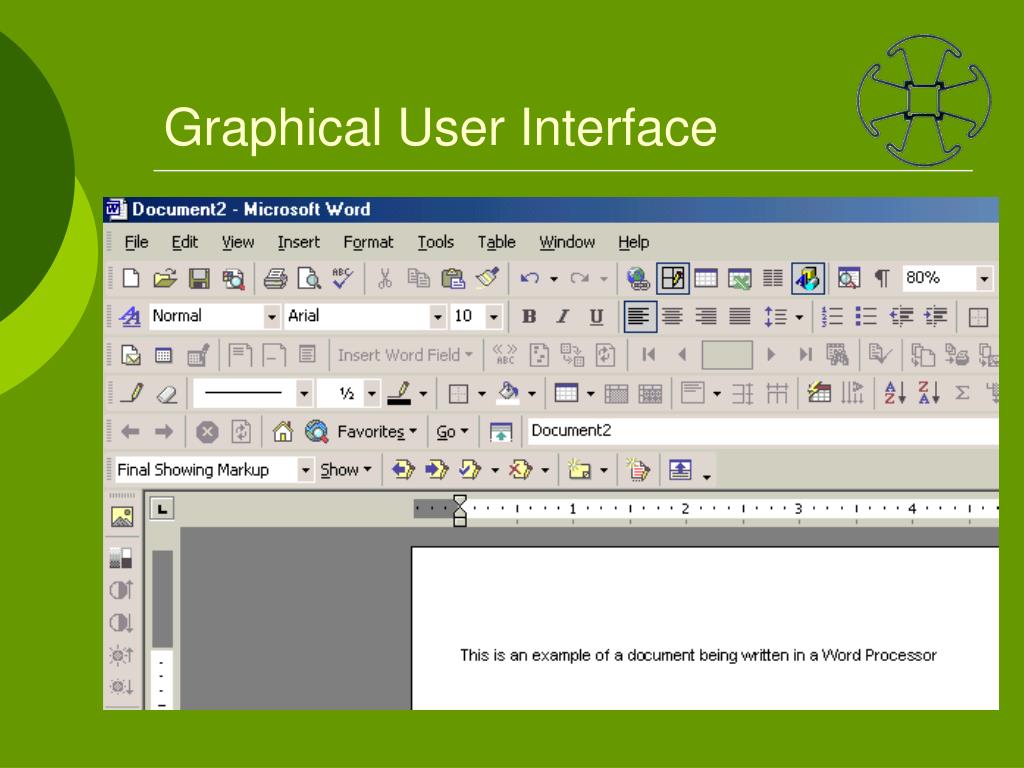Click the Help menu

[x=633, y=242]
